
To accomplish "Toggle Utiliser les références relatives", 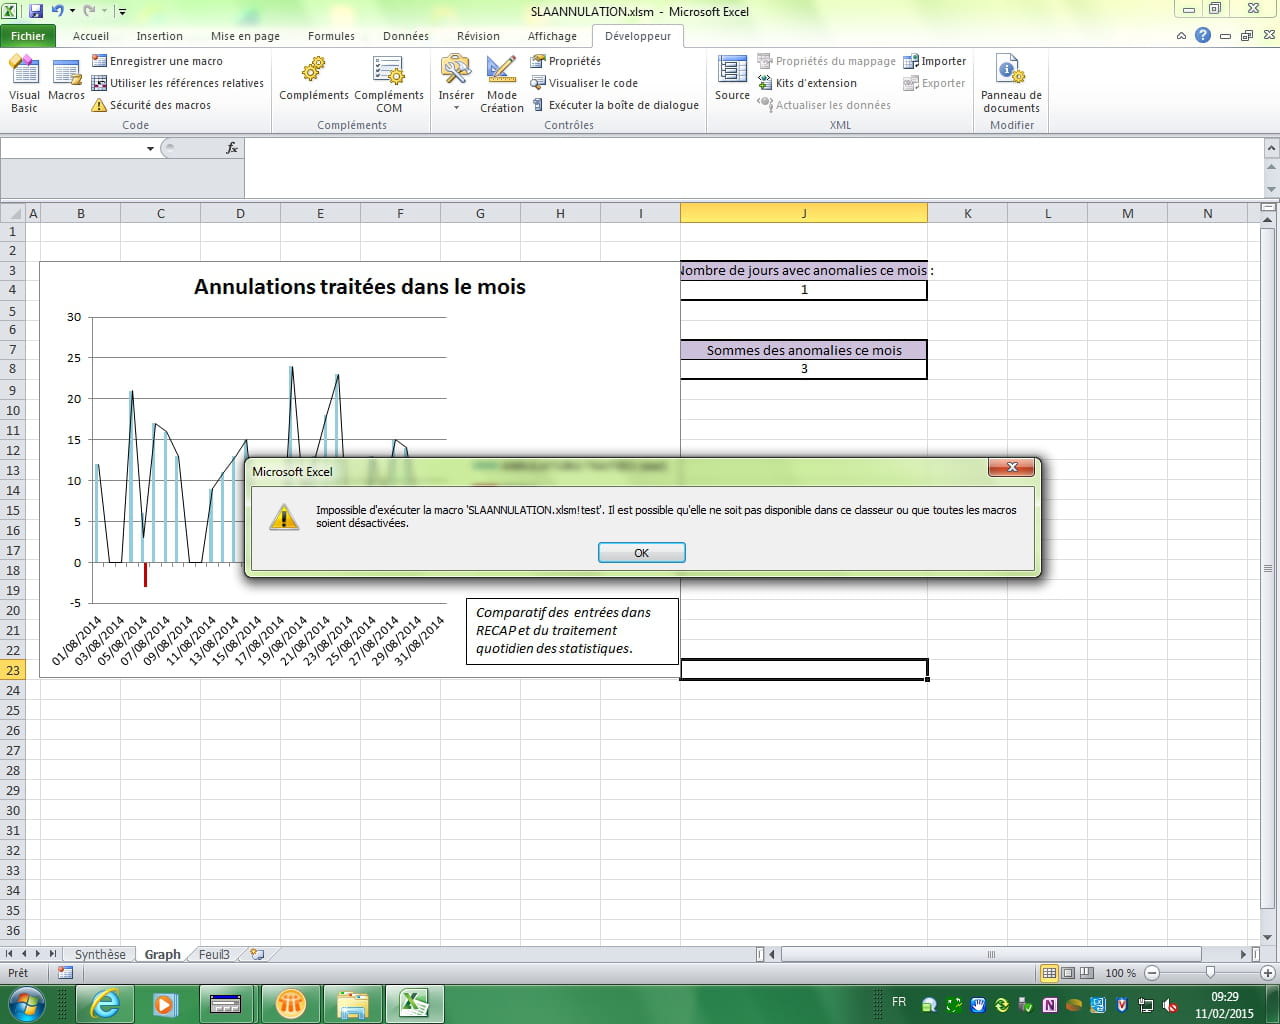I will point(177,83).
